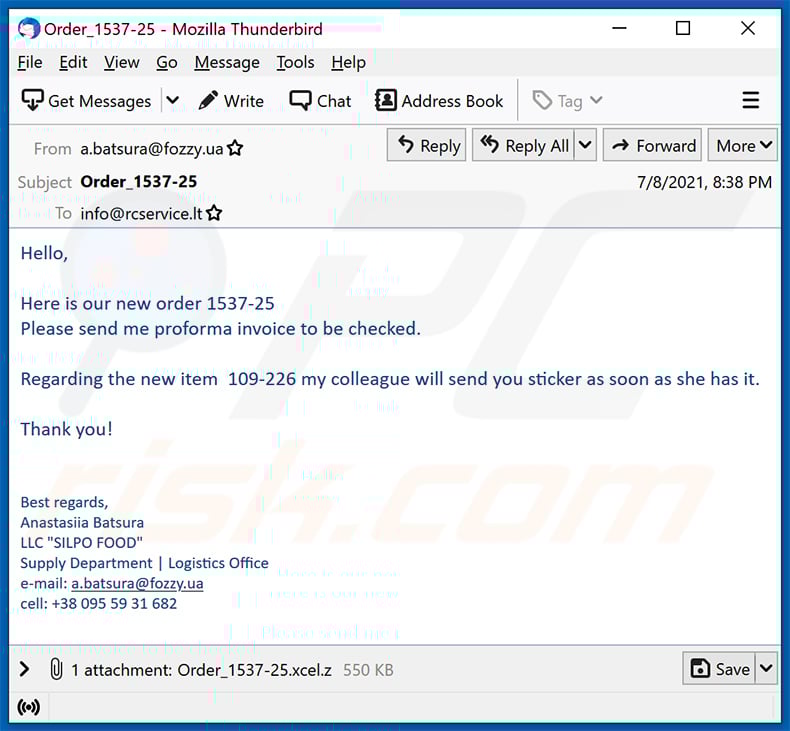Click the subject text Order_1537-25
790x731 pixels.
139,181
